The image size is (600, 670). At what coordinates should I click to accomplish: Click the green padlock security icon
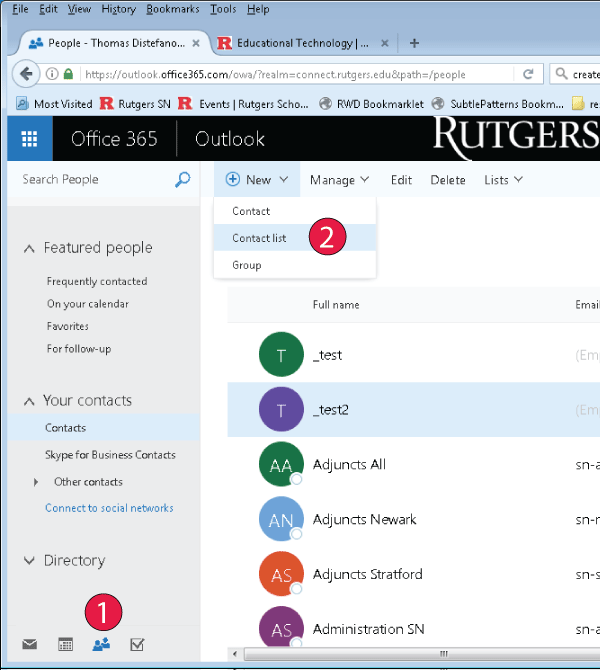[68, 74]
